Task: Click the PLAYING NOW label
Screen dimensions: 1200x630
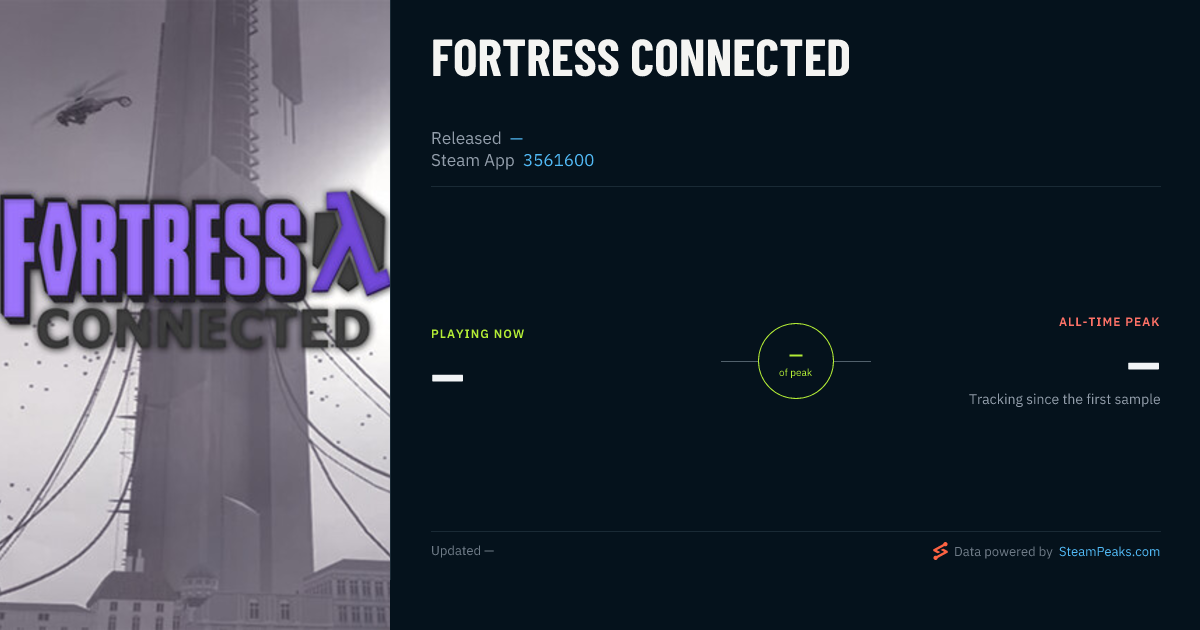Action: 478,334
